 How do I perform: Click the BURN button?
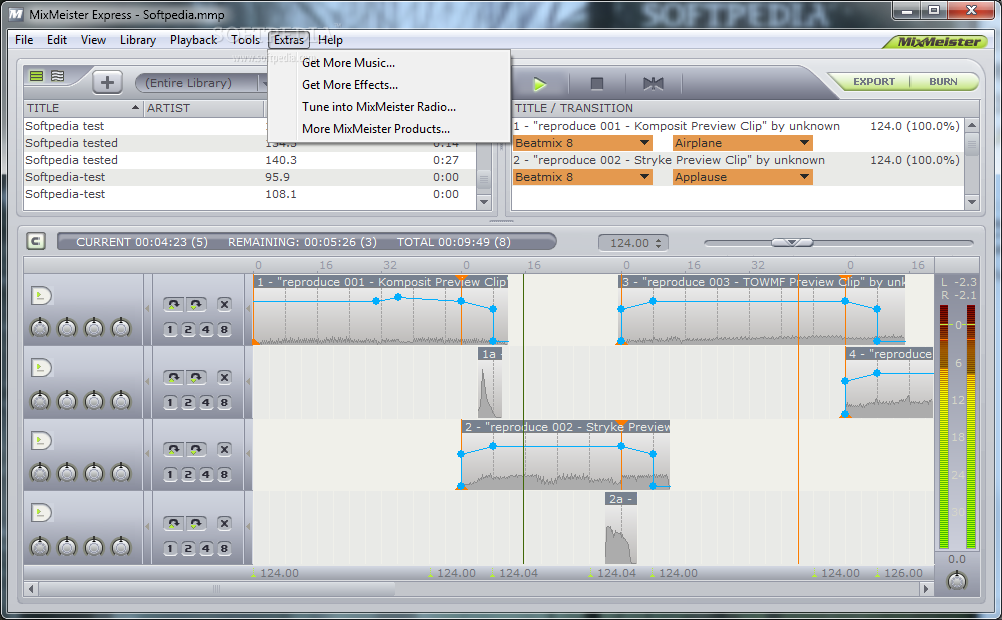943,82
